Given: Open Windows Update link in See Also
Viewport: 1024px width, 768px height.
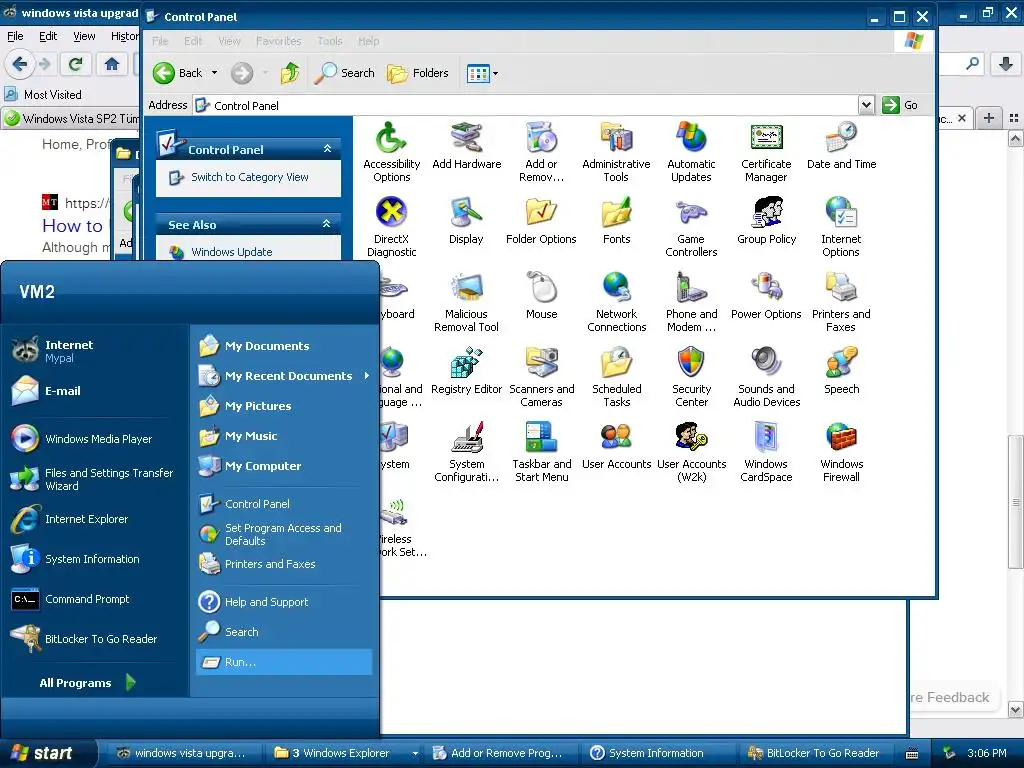Looking at the screenshot, I should (x=231, y=252).
